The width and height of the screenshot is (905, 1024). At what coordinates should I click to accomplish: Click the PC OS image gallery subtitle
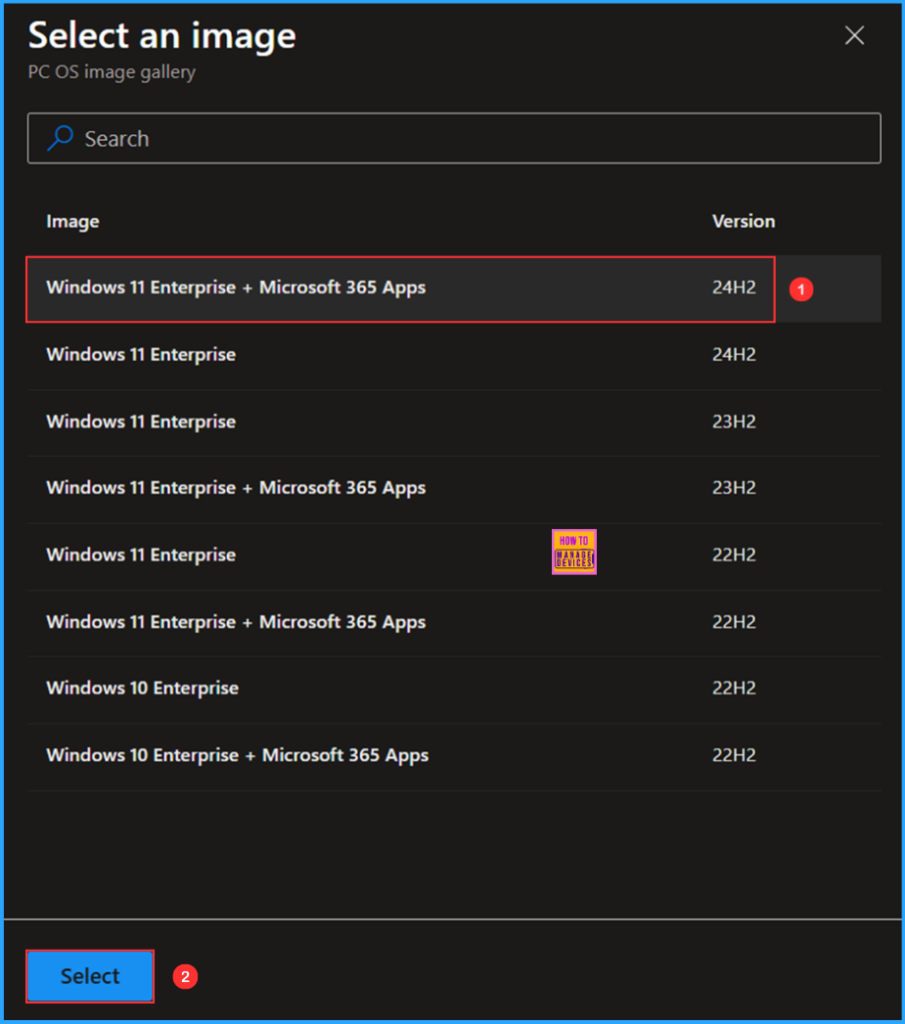pyautogui.click(x=112, y=72)
